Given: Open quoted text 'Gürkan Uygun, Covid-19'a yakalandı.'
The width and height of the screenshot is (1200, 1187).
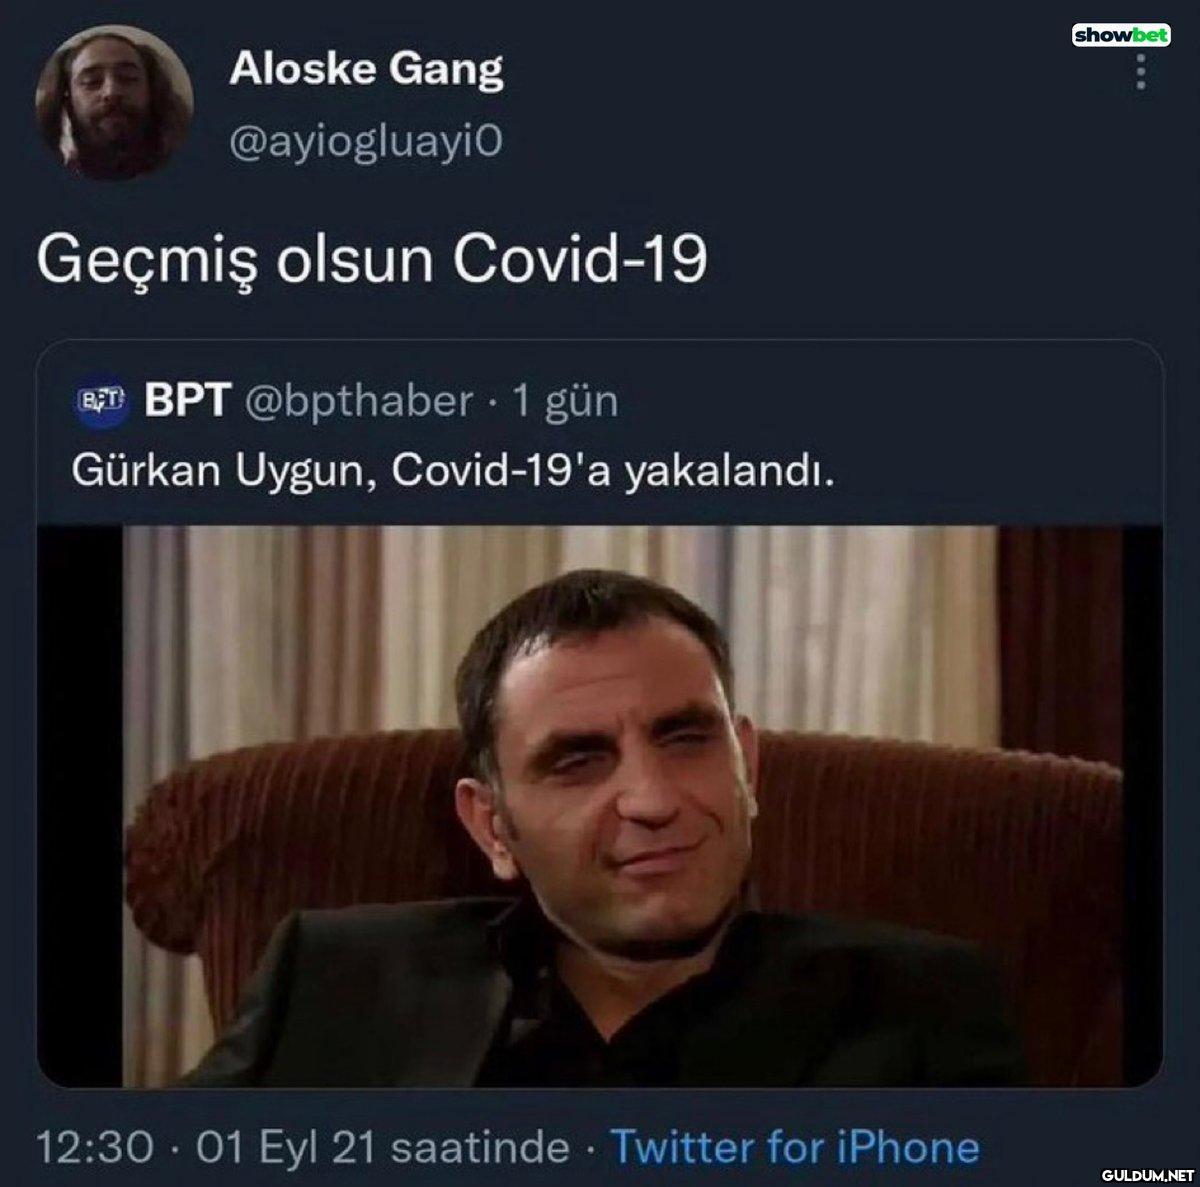Looking at the screenshot, I should point(452,470).
